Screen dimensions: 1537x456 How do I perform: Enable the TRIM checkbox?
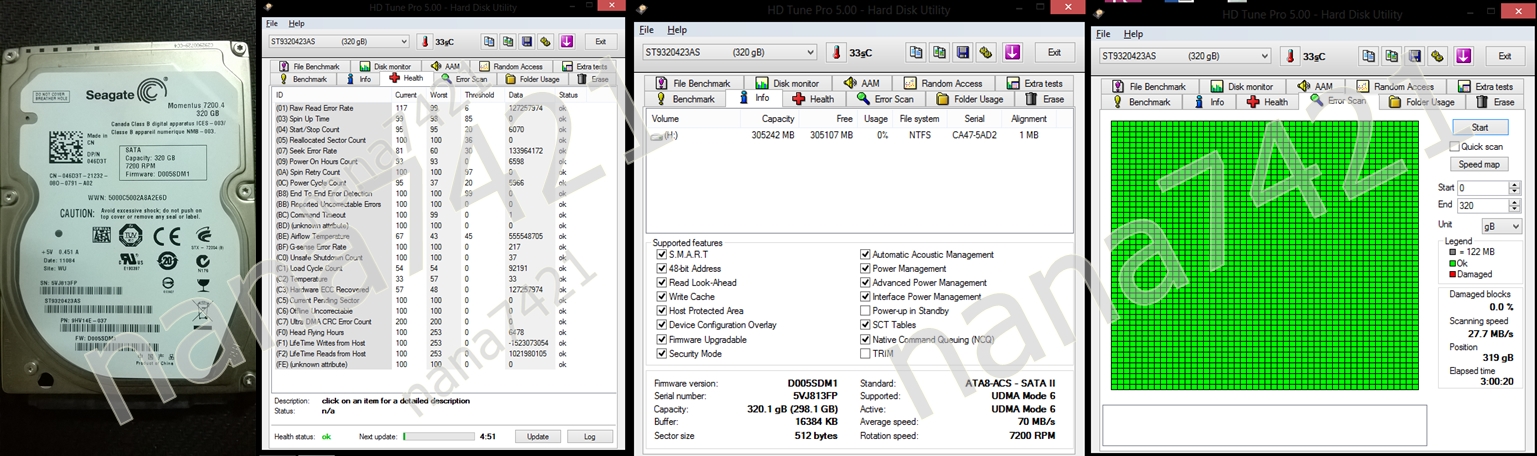click(x=865, y=353)
